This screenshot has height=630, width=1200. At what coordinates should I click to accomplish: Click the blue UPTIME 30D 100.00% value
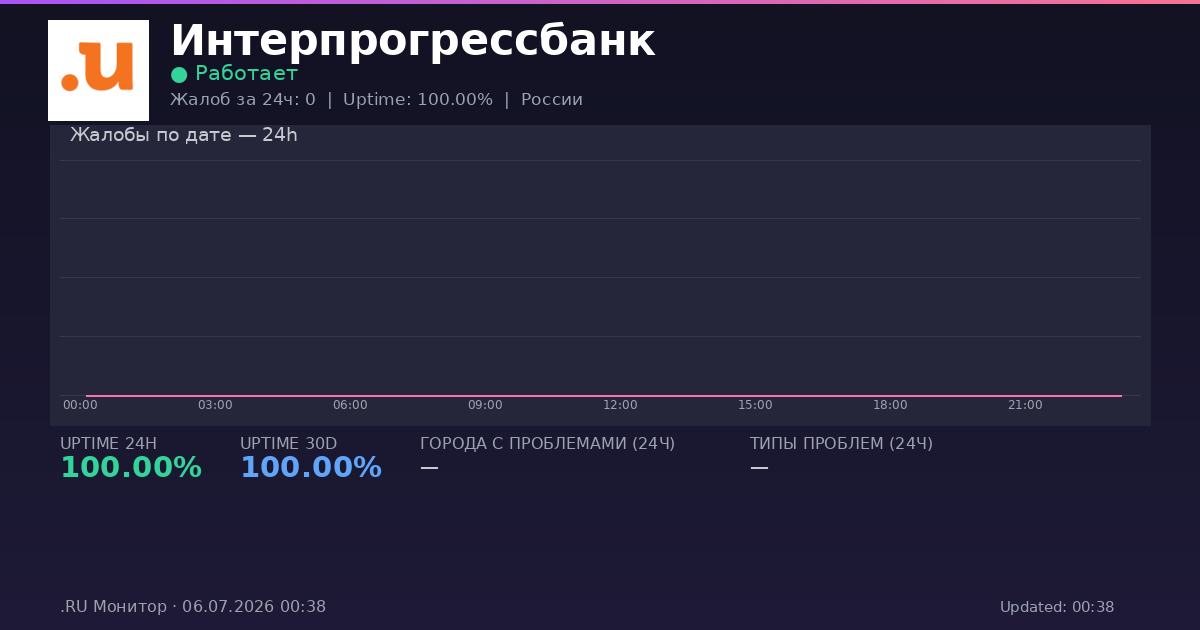[x=311, y=468]
